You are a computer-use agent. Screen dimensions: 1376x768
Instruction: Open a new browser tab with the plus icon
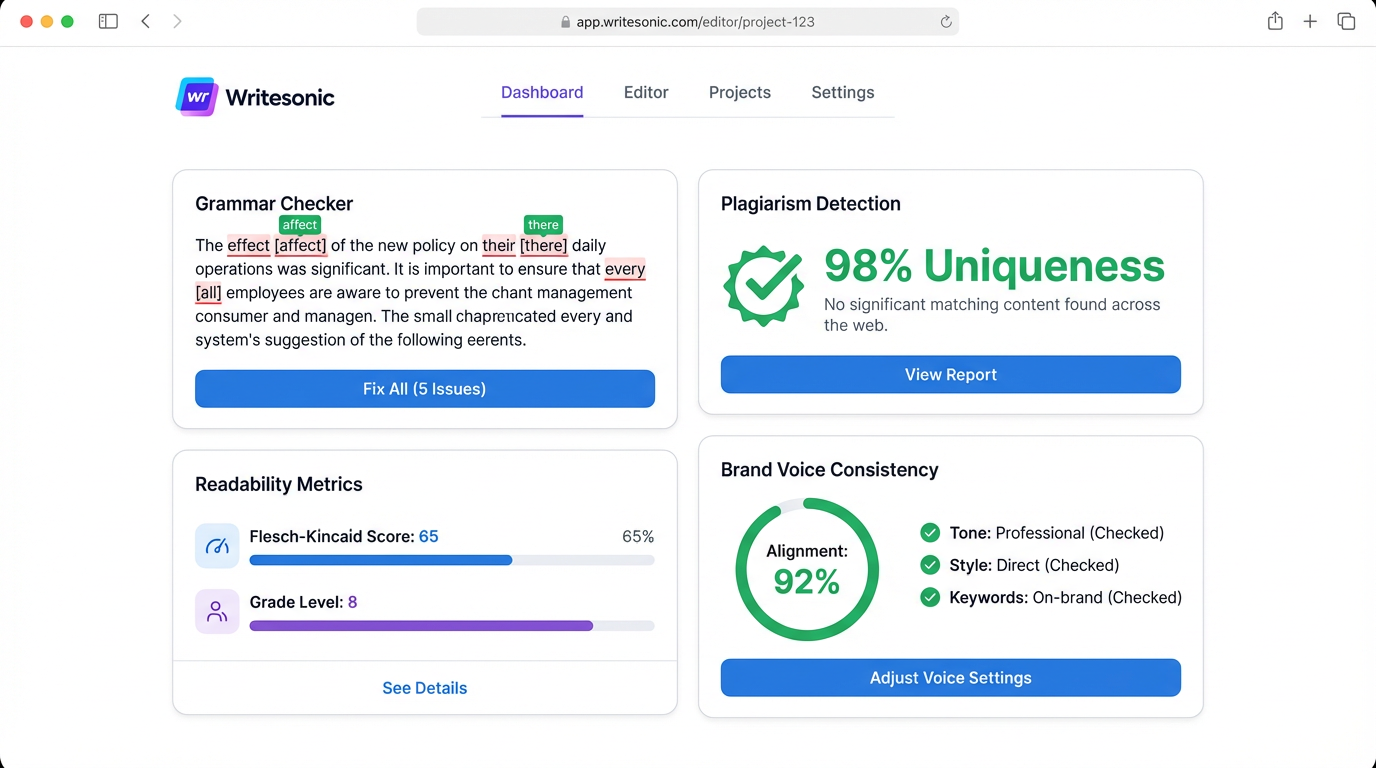(x=1310, y=20)
